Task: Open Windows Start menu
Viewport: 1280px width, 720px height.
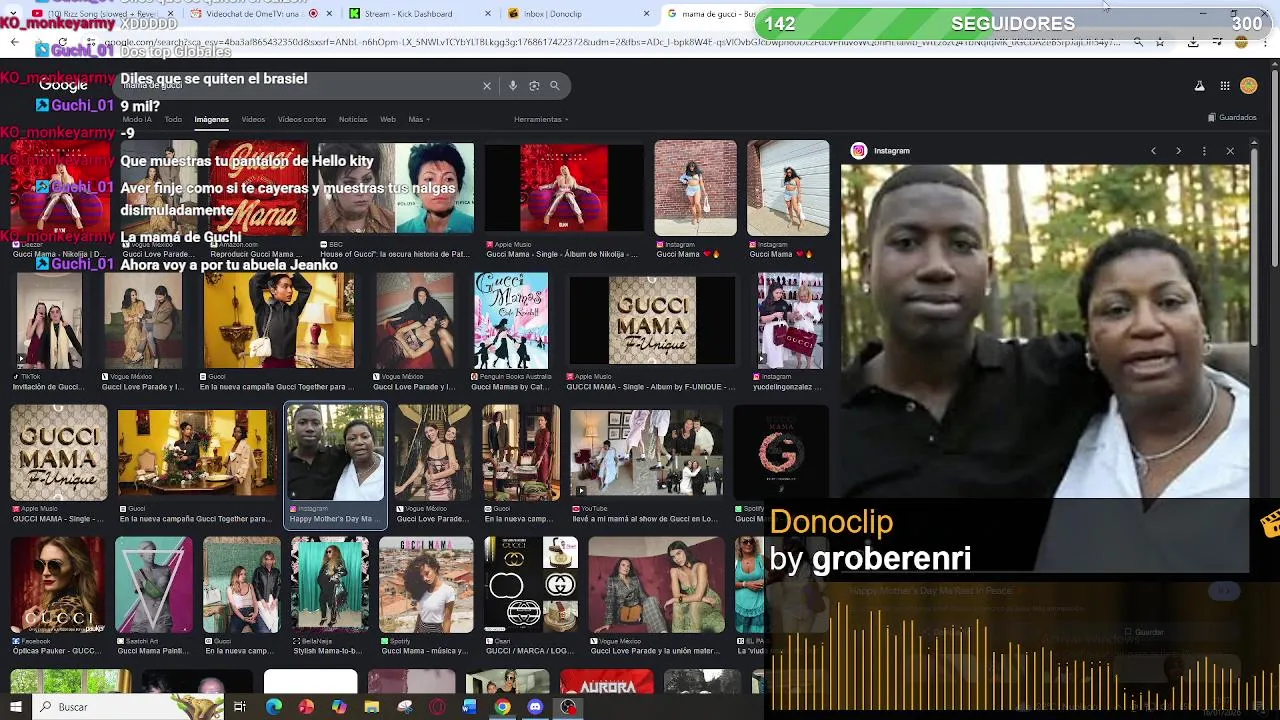Action: click(x=16, y=707)
